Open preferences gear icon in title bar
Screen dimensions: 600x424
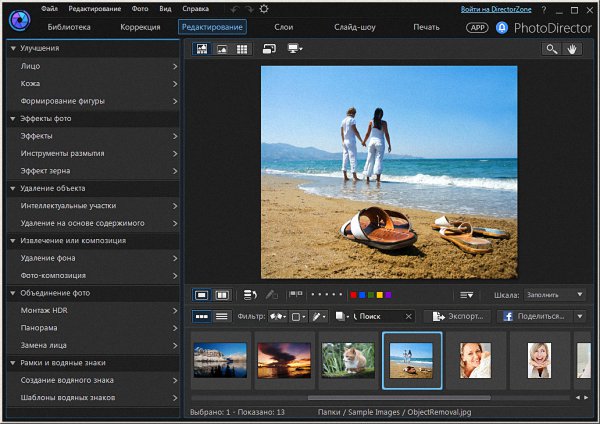(264, 9)
